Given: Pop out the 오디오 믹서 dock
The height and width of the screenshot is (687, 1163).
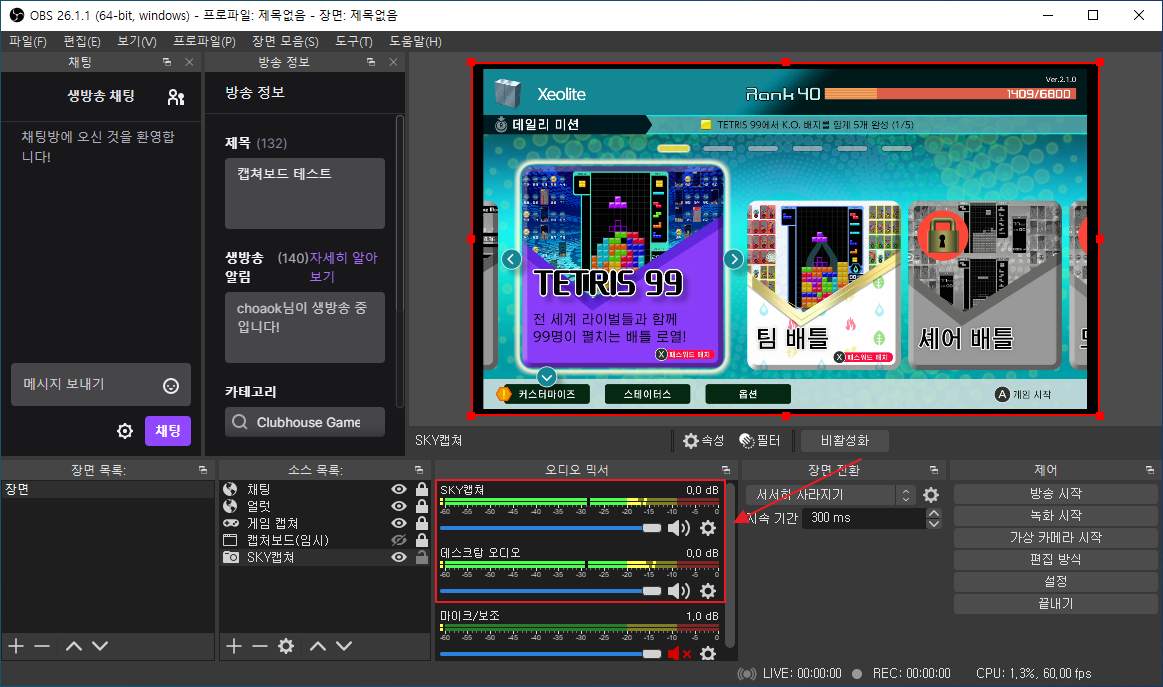Looking at the screenshot, I should point(725,470).
